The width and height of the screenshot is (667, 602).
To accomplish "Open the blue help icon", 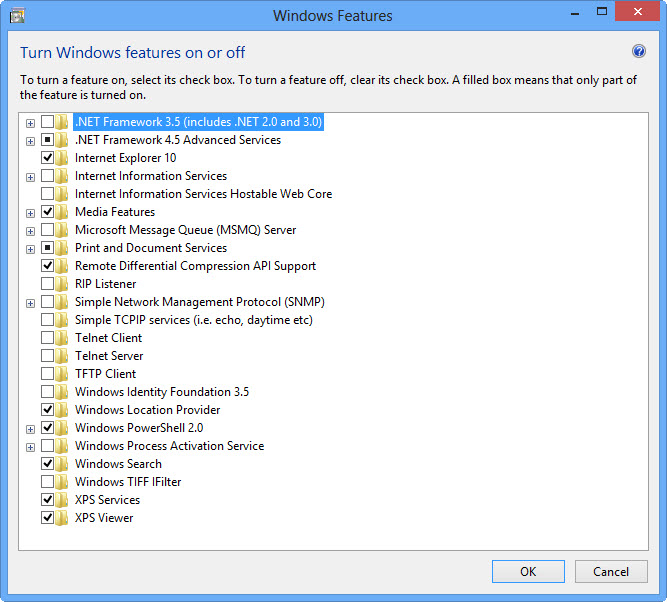I will tap(638, 51).
